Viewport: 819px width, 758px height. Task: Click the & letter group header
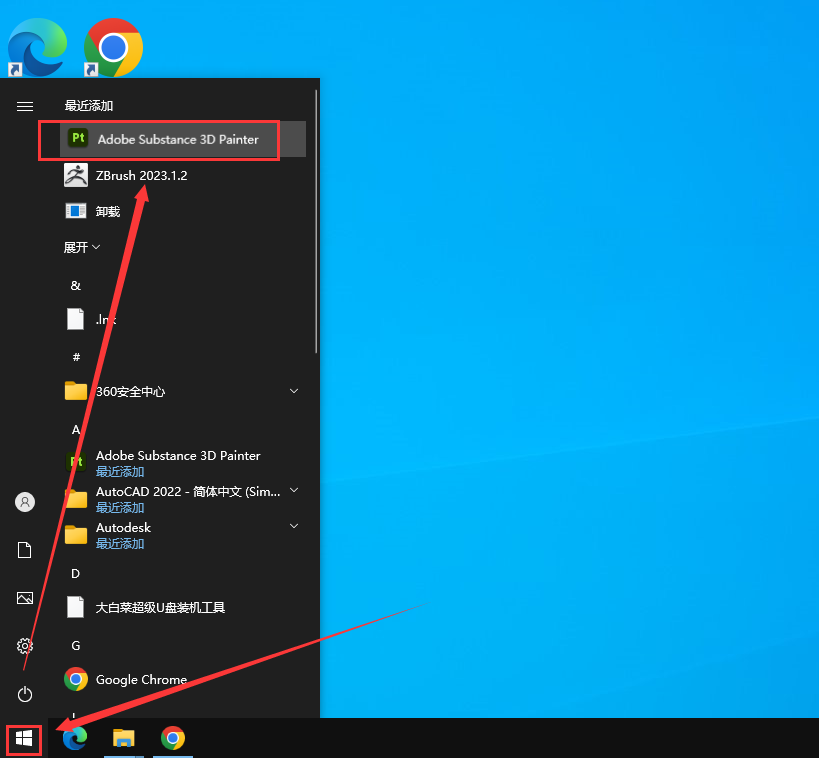(x=76, y=286)
